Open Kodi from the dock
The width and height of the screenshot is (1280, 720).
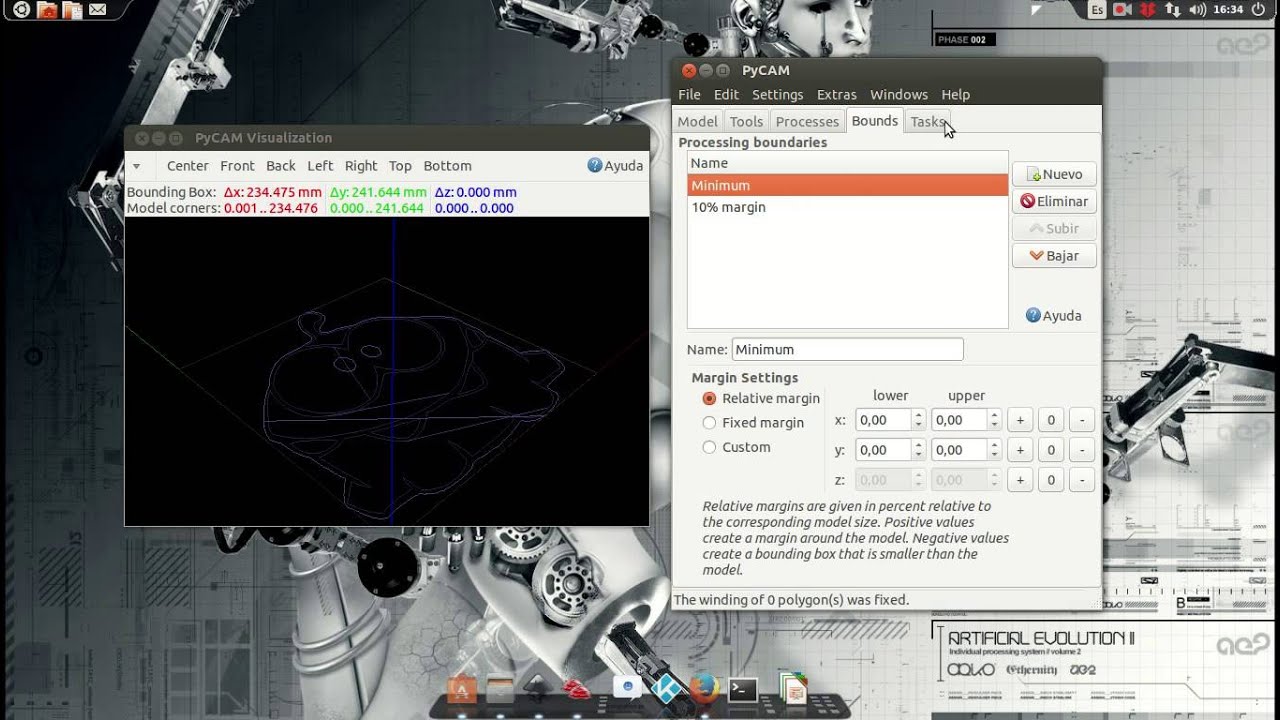pyautogui.click(x=666, y=688)
